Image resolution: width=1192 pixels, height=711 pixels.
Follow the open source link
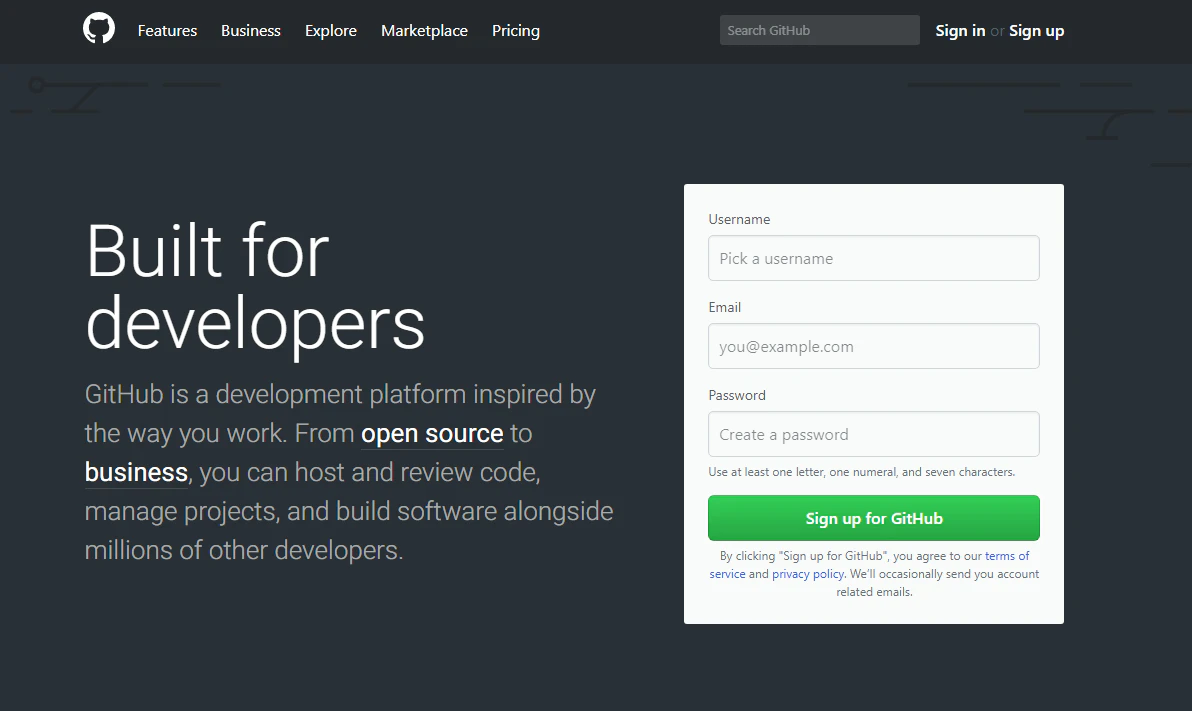[x=432, y=433]
